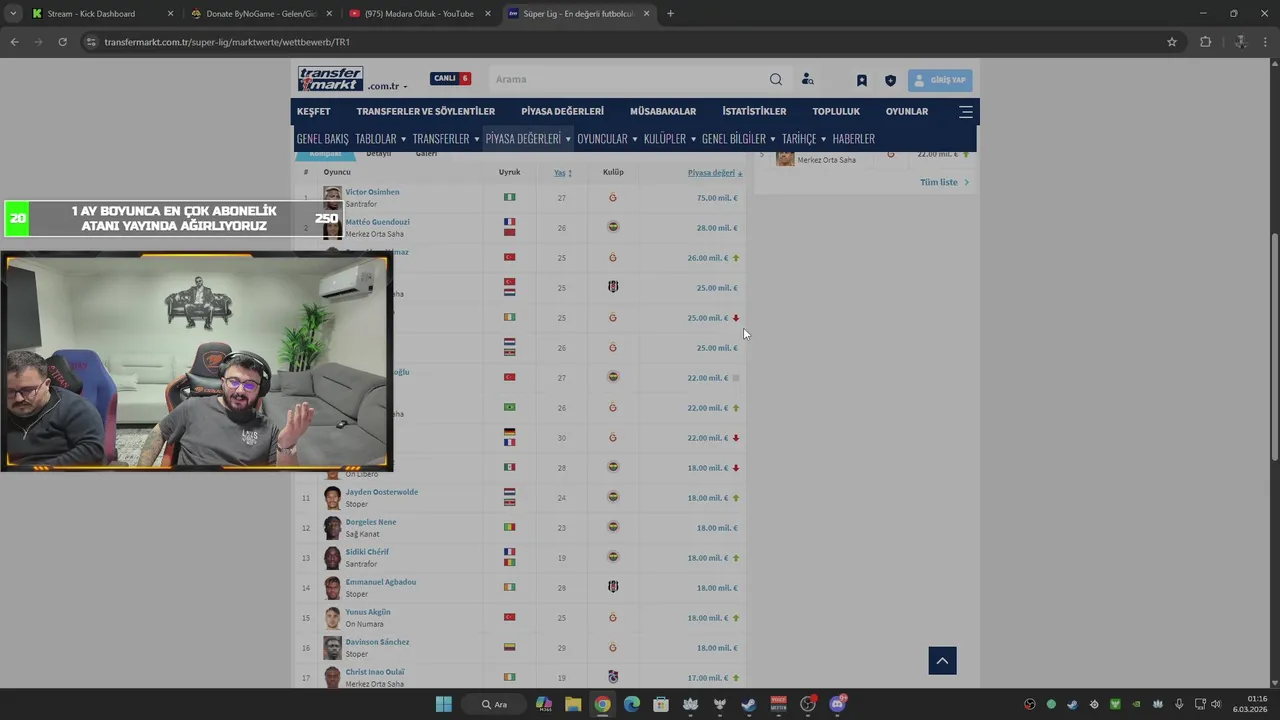Screen dimensions: 1280x720
Task: Expand the OYUNCULAR dropdown
Action: pos(607,139)
